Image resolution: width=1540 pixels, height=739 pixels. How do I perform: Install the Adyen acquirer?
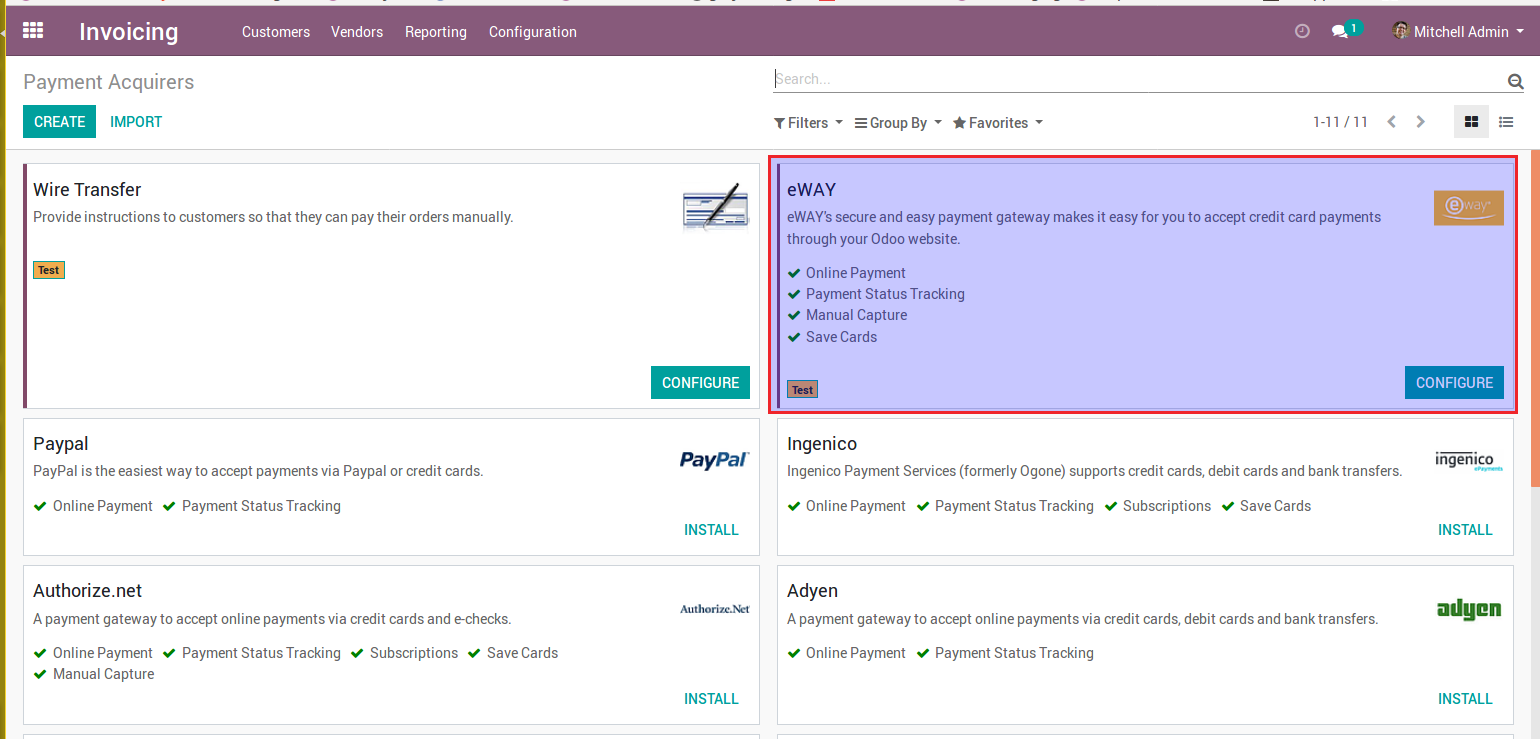pyautogui.click(x=1466, y=699)
